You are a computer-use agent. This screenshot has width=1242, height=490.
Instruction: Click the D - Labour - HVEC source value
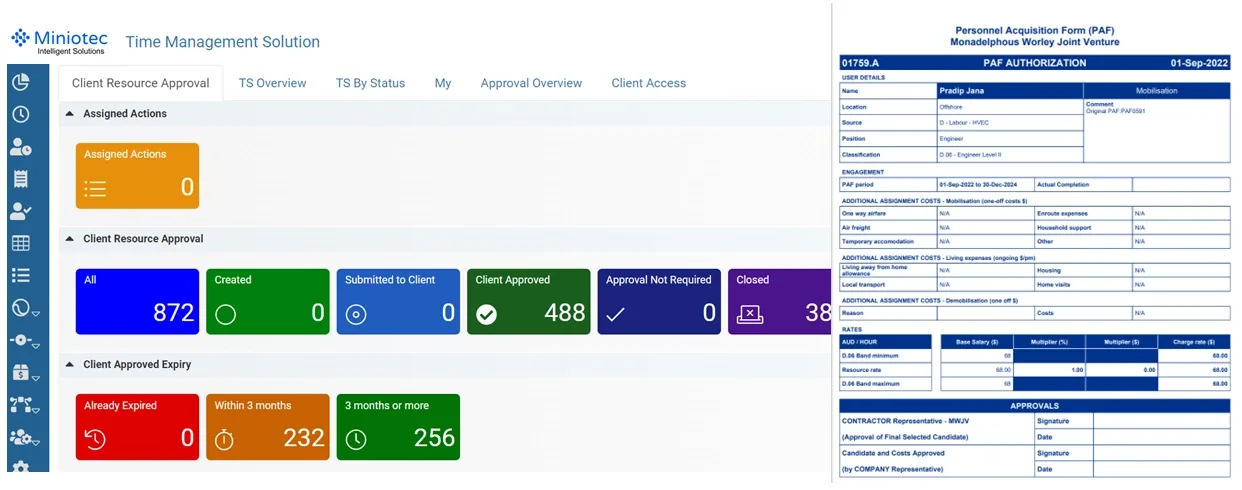coord(962,123)
